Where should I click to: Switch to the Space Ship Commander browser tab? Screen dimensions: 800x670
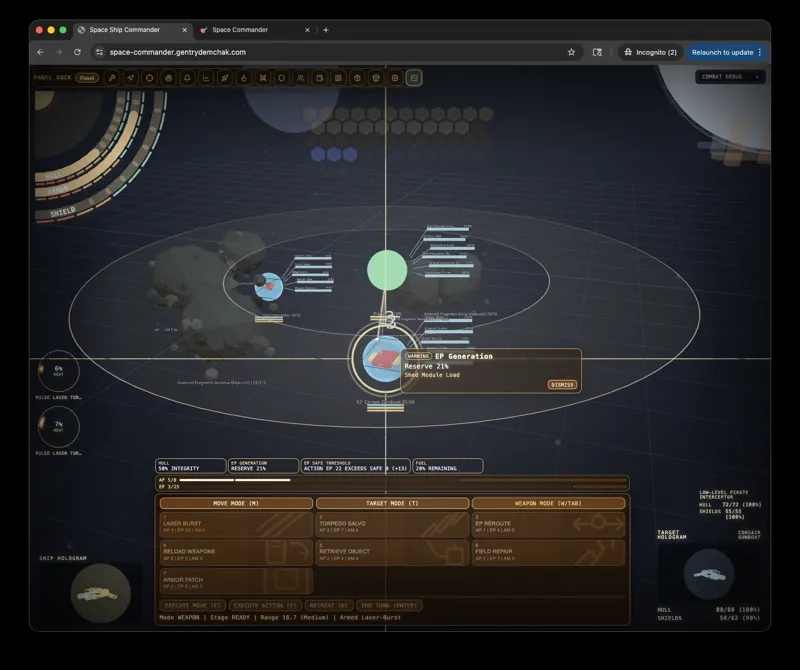click(x=132, y=30)
